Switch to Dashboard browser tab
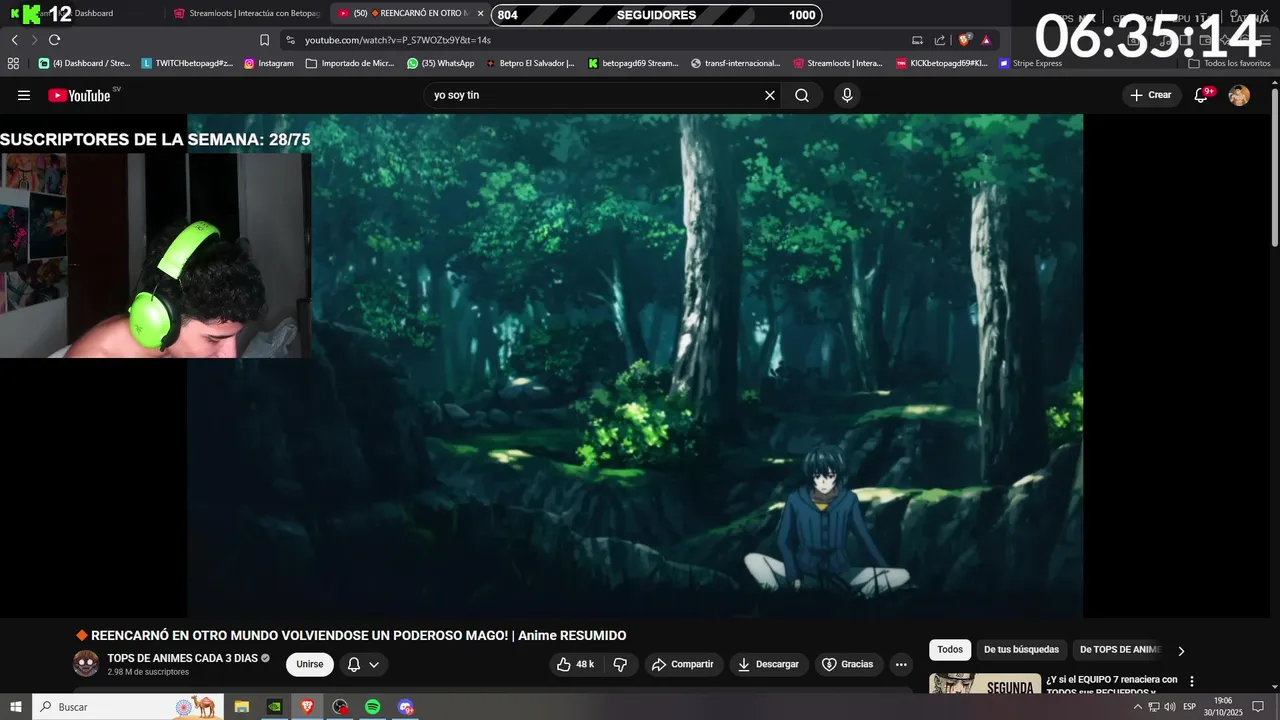1280x720 pixels. click(83, 13)
